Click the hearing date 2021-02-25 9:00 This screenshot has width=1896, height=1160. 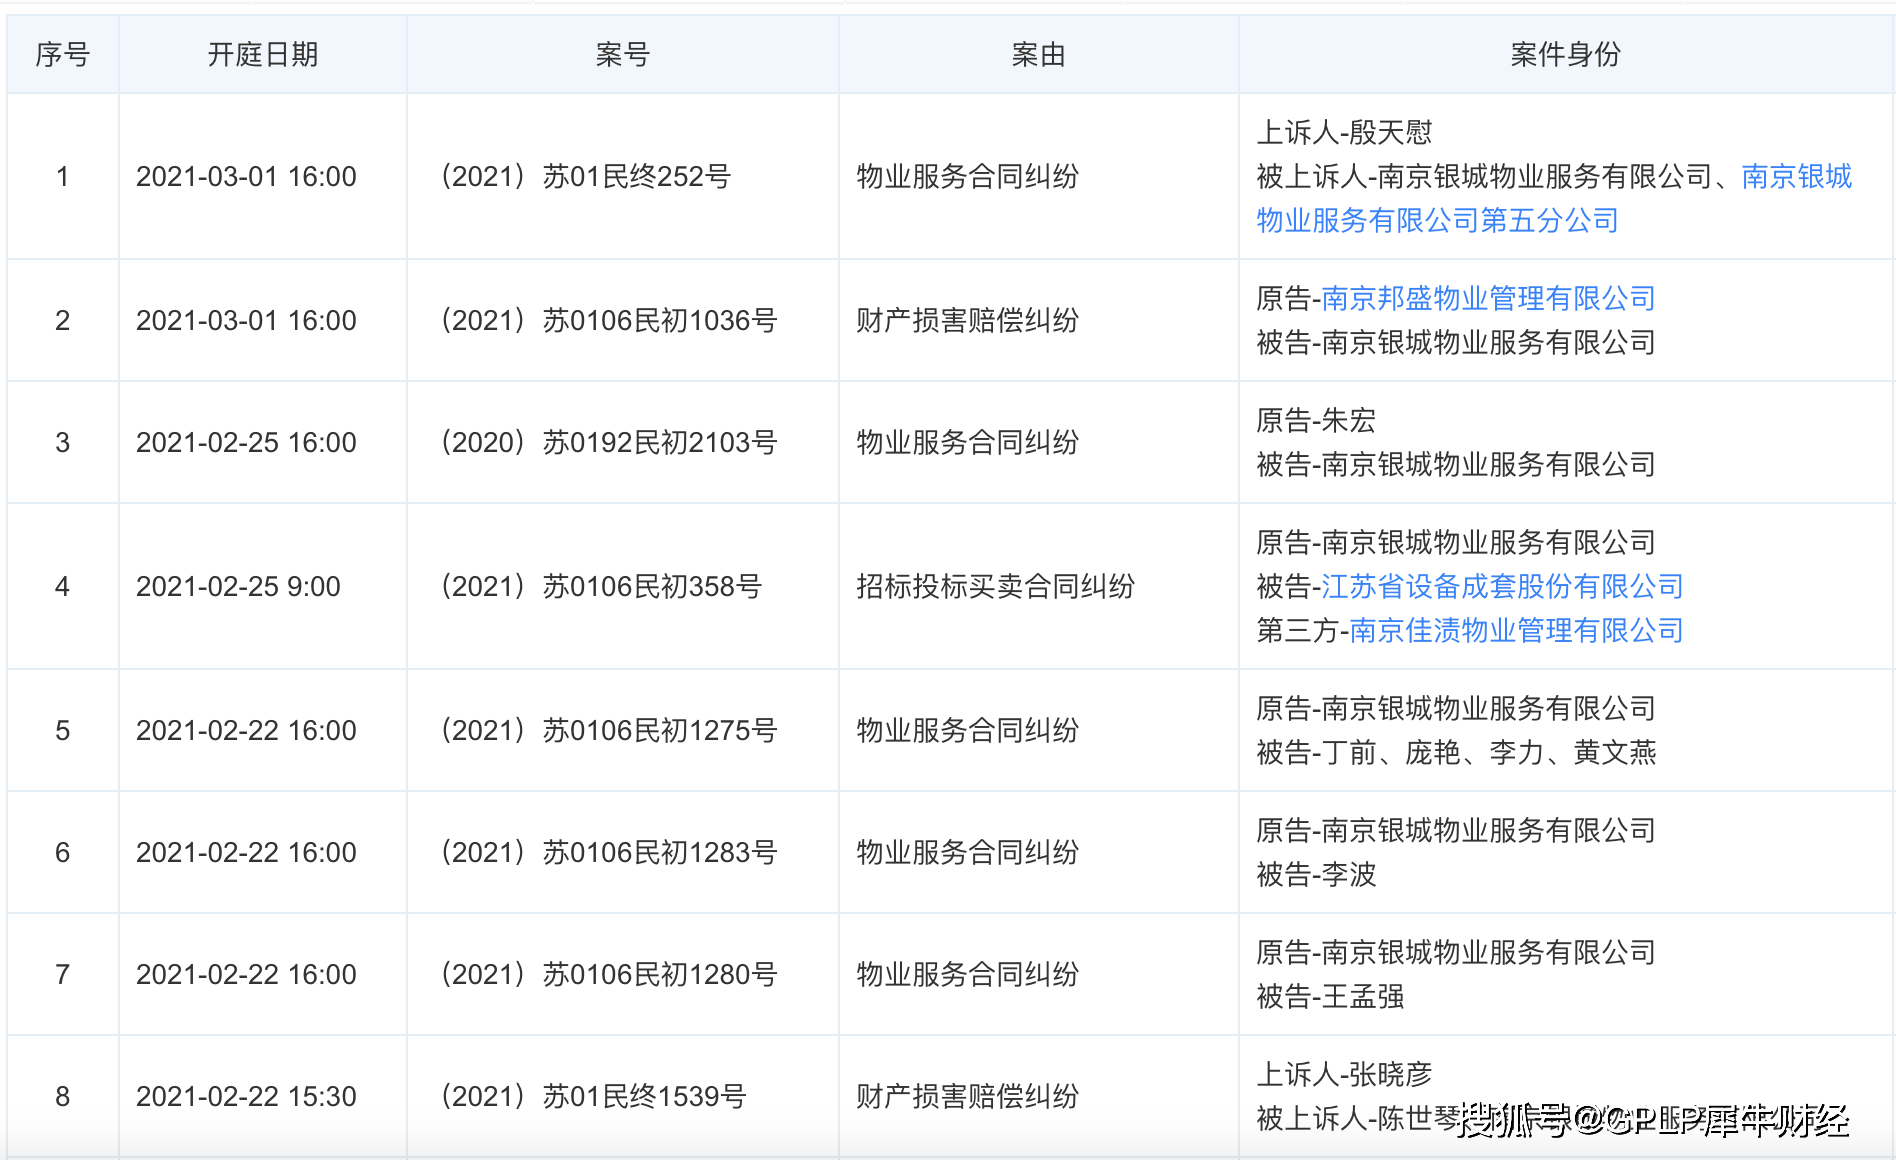tap(238, 586)
